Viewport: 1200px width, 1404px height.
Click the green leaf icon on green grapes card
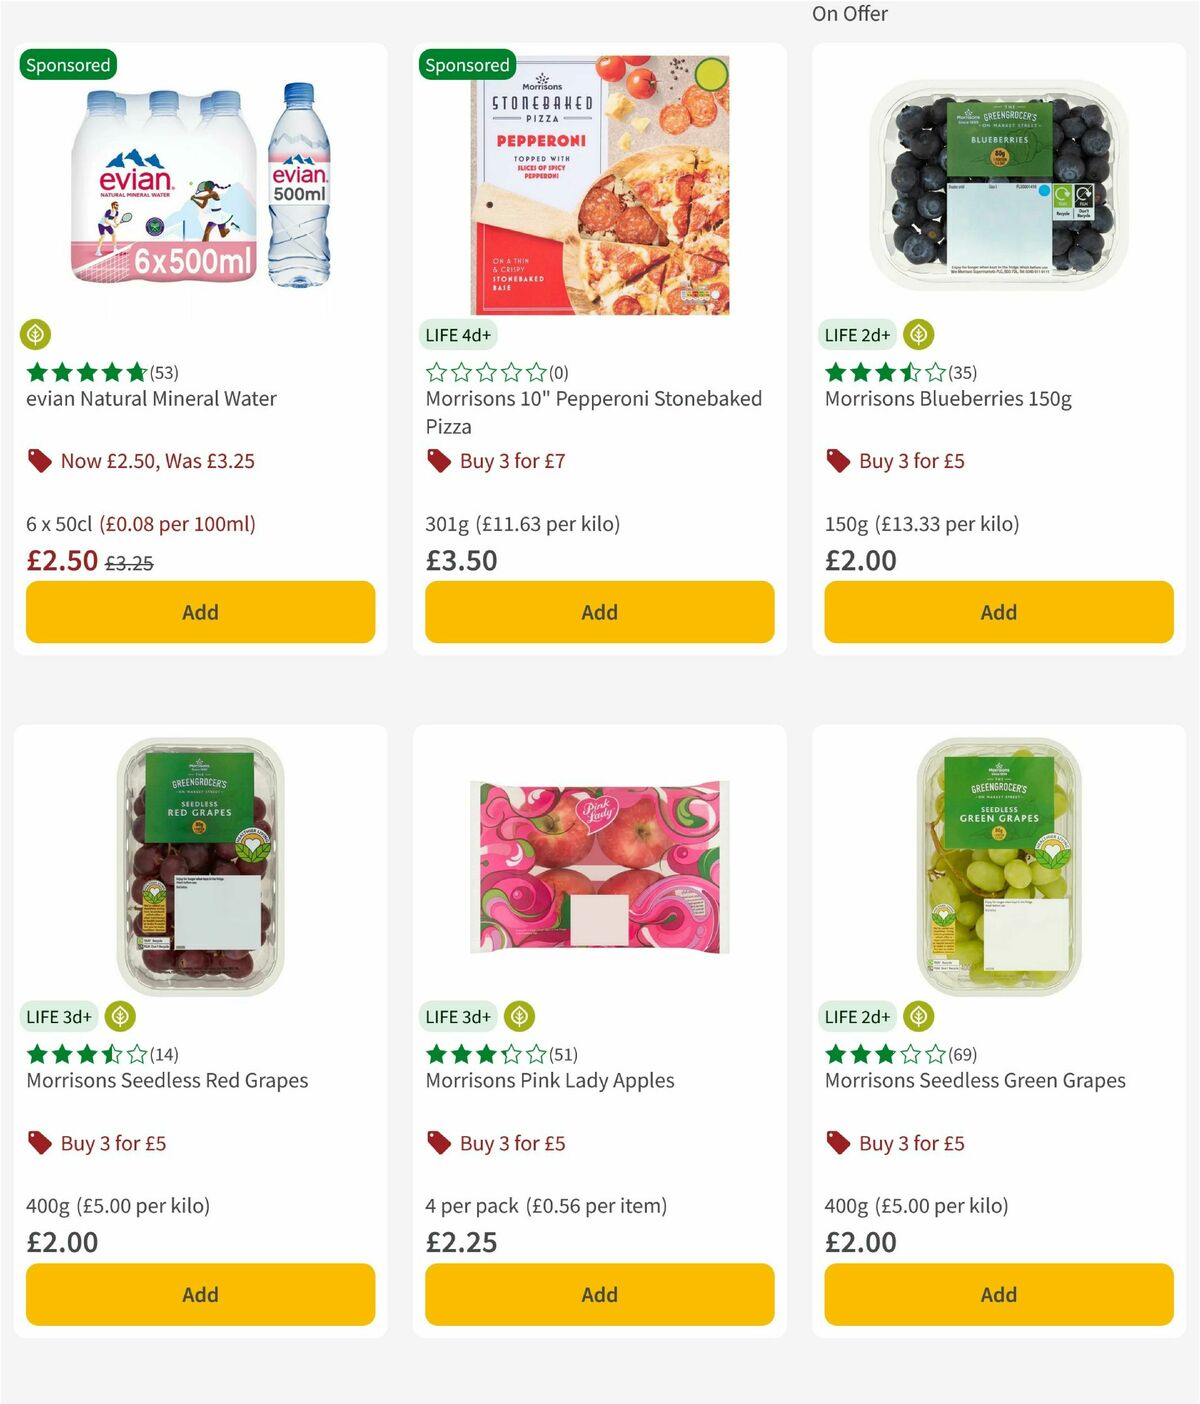click(x=917, y=1016)
